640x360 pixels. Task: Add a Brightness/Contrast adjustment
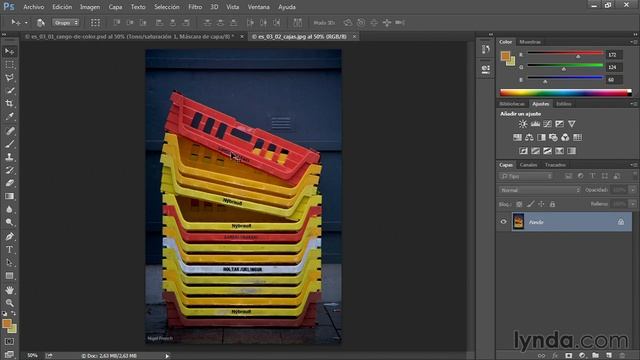click(x=523, y=124)
